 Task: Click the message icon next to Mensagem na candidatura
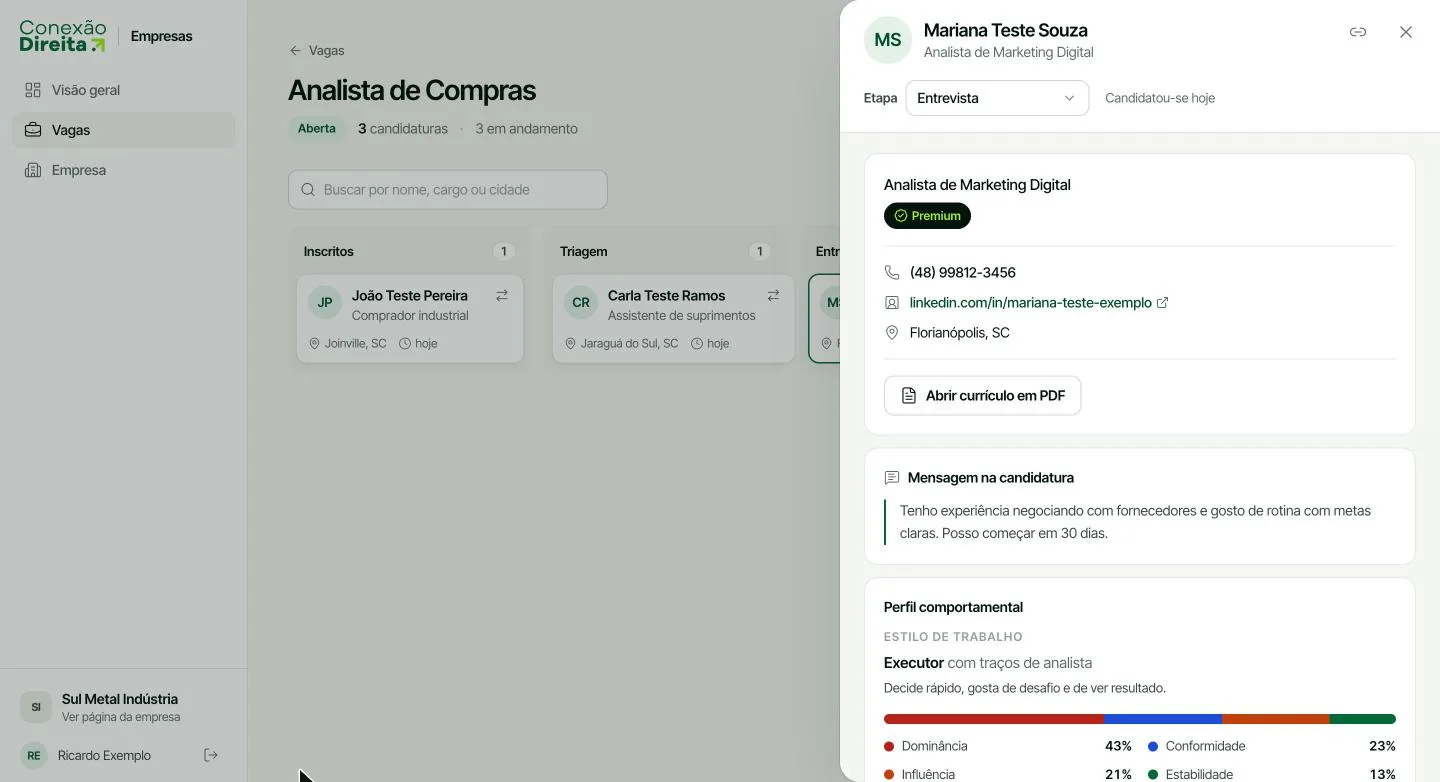pyautogui.click(x=892, y=478)
